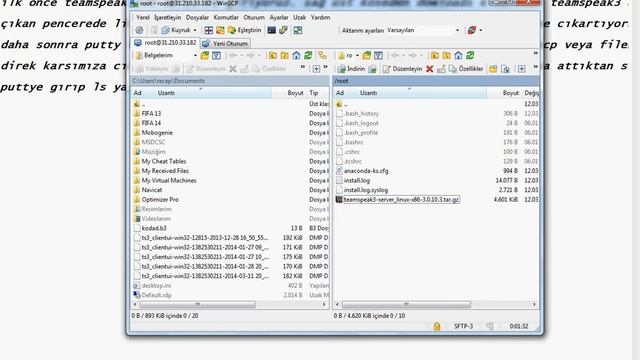Image resolution: width=640 pixels, height=360 pixels.
Task: Sort remote pane by Uzantı column
Action: point(368,93)
